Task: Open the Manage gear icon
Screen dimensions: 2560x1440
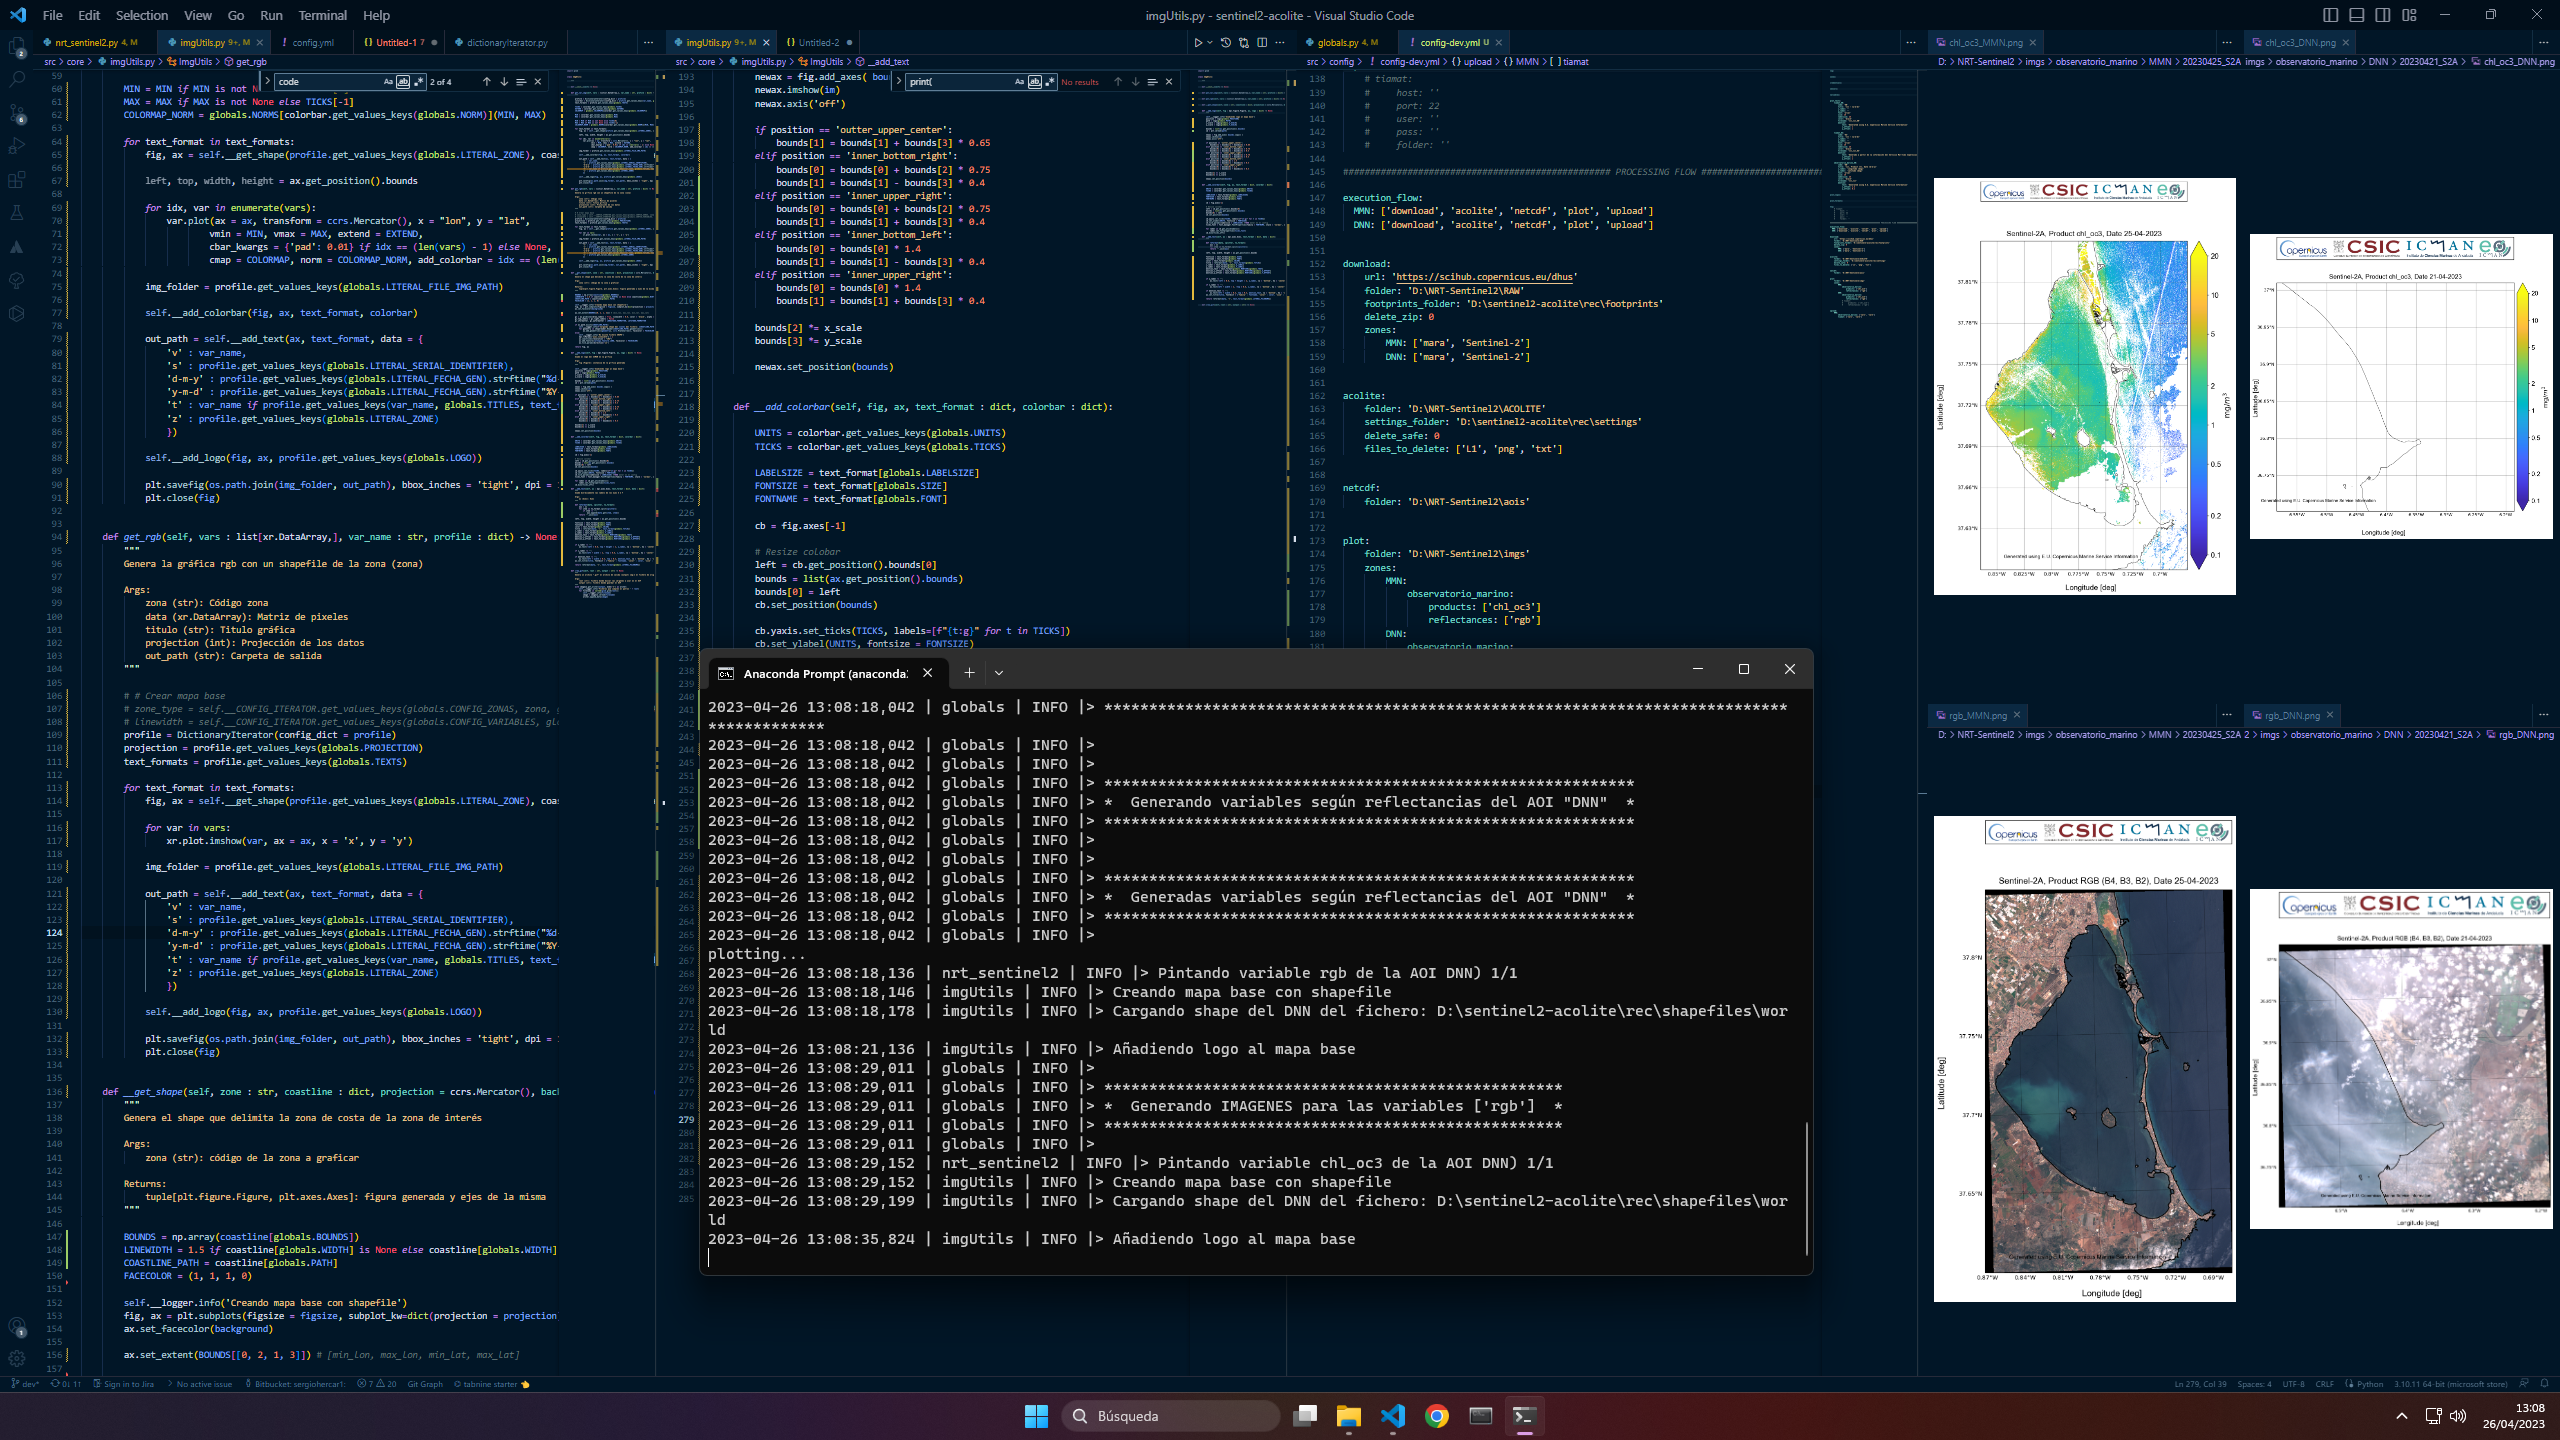Action: click(x=17, y=1358)
